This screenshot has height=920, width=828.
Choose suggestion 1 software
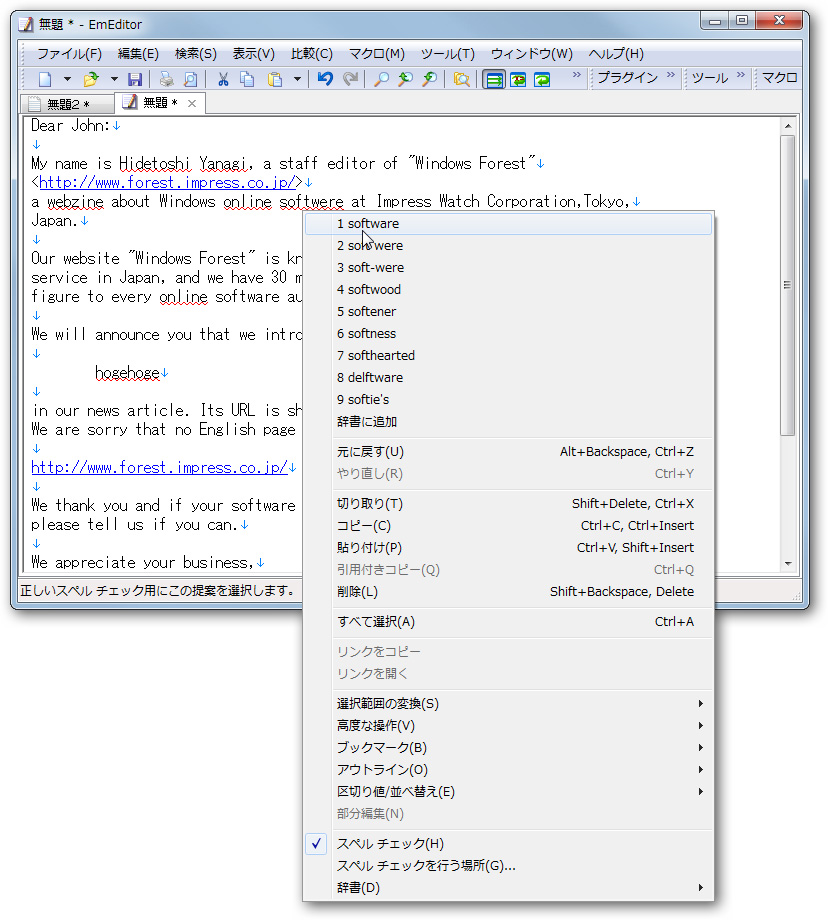coord(508,224)
